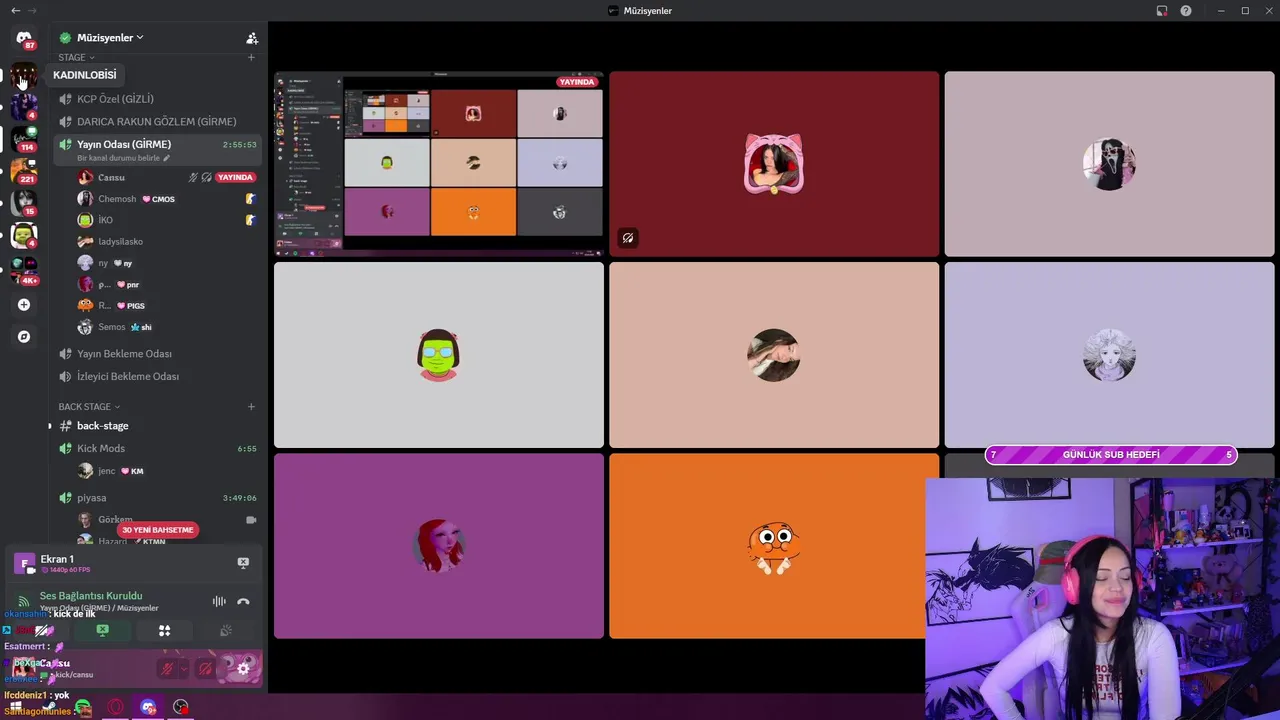This screenshot has width=1280, height=720.
Task: Open Opera browser from taskbar
Action: point(116,708)
